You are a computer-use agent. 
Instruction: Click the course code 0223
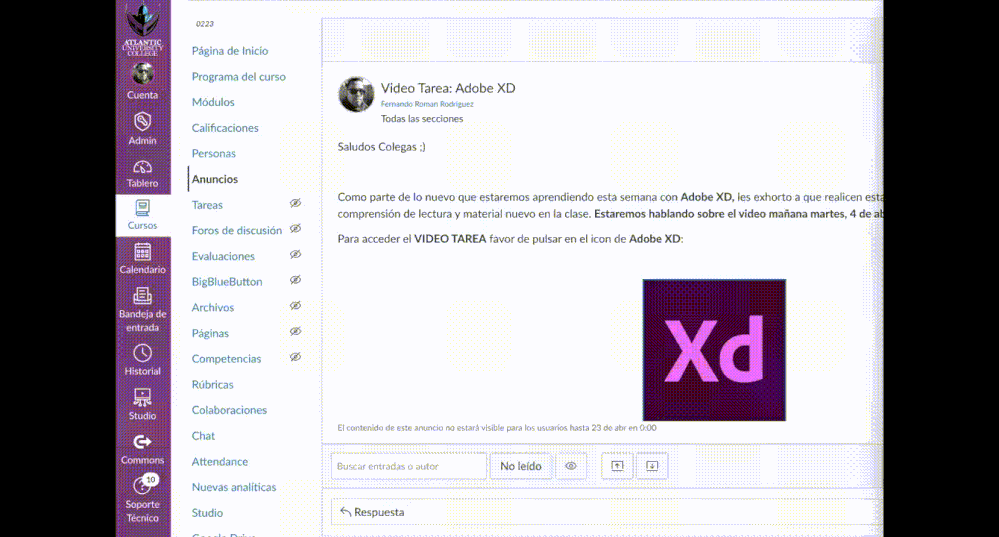point(205,24)
